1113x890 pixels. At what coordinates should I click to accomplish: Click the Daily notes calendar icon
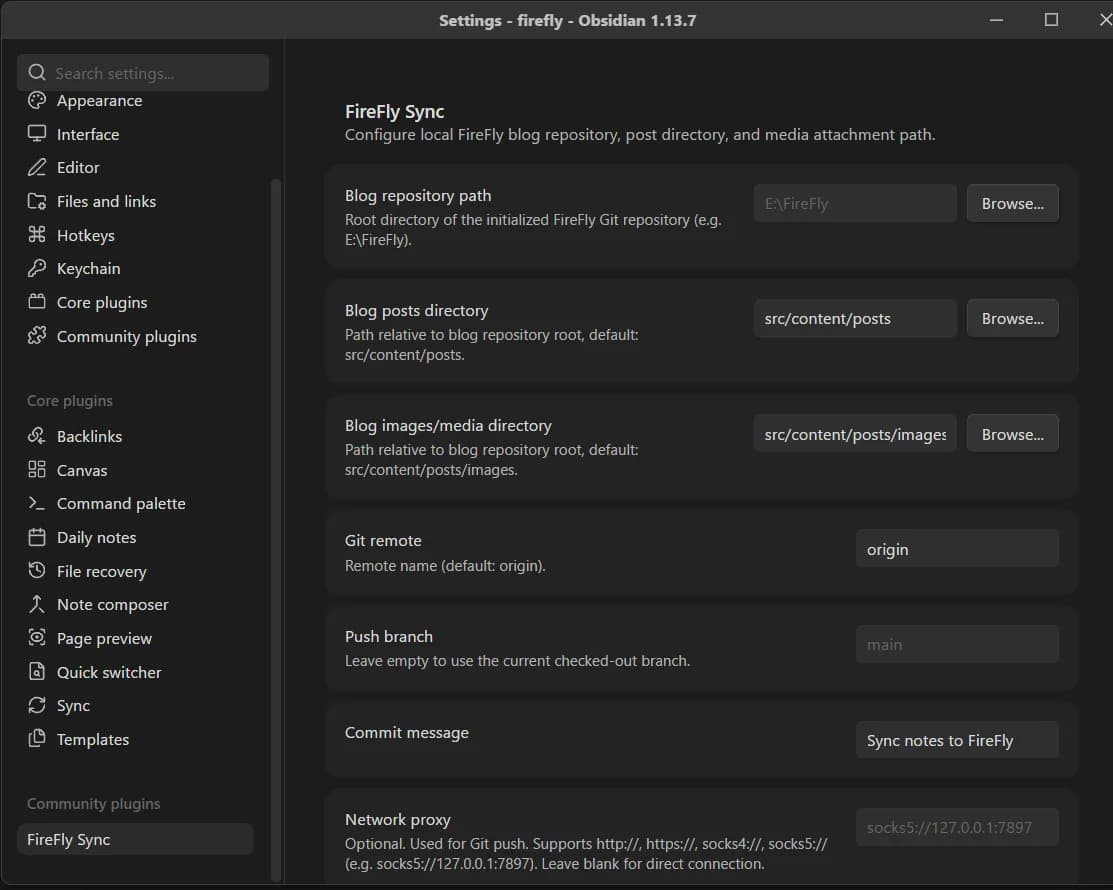[x=37, y=537]
